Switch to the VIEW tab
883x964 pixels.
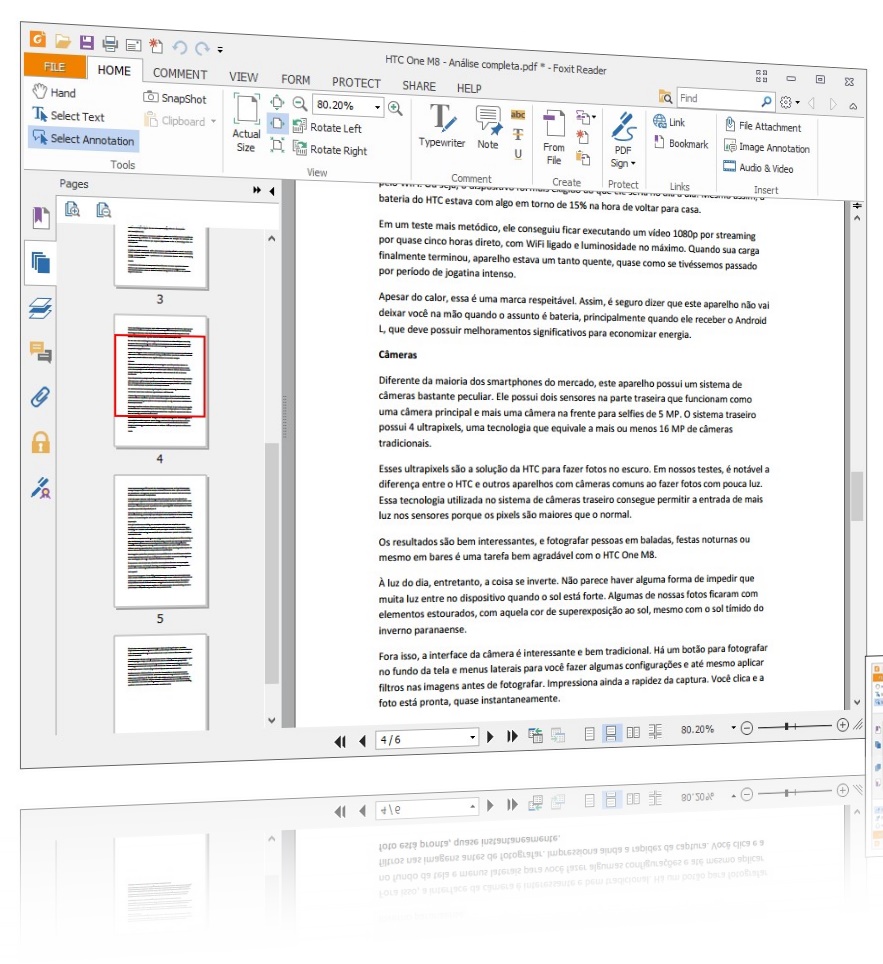click(244, 77)
